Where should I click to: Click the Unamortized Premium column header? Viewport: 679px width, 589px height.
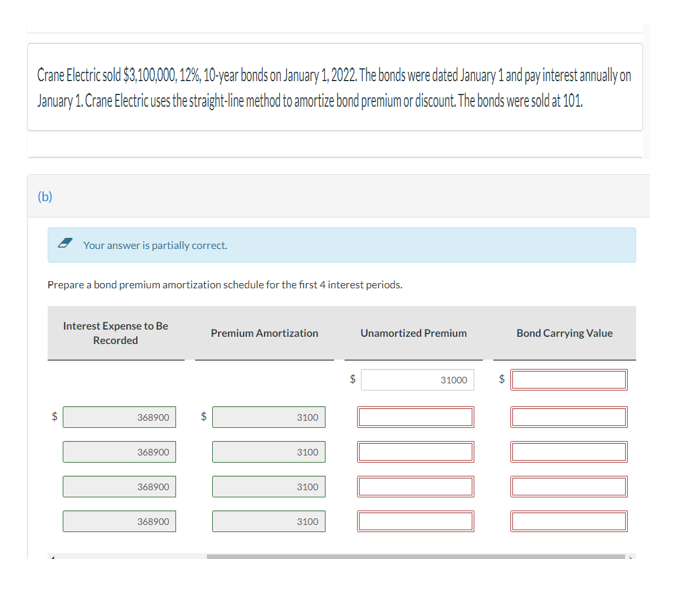tap(414, 333)
